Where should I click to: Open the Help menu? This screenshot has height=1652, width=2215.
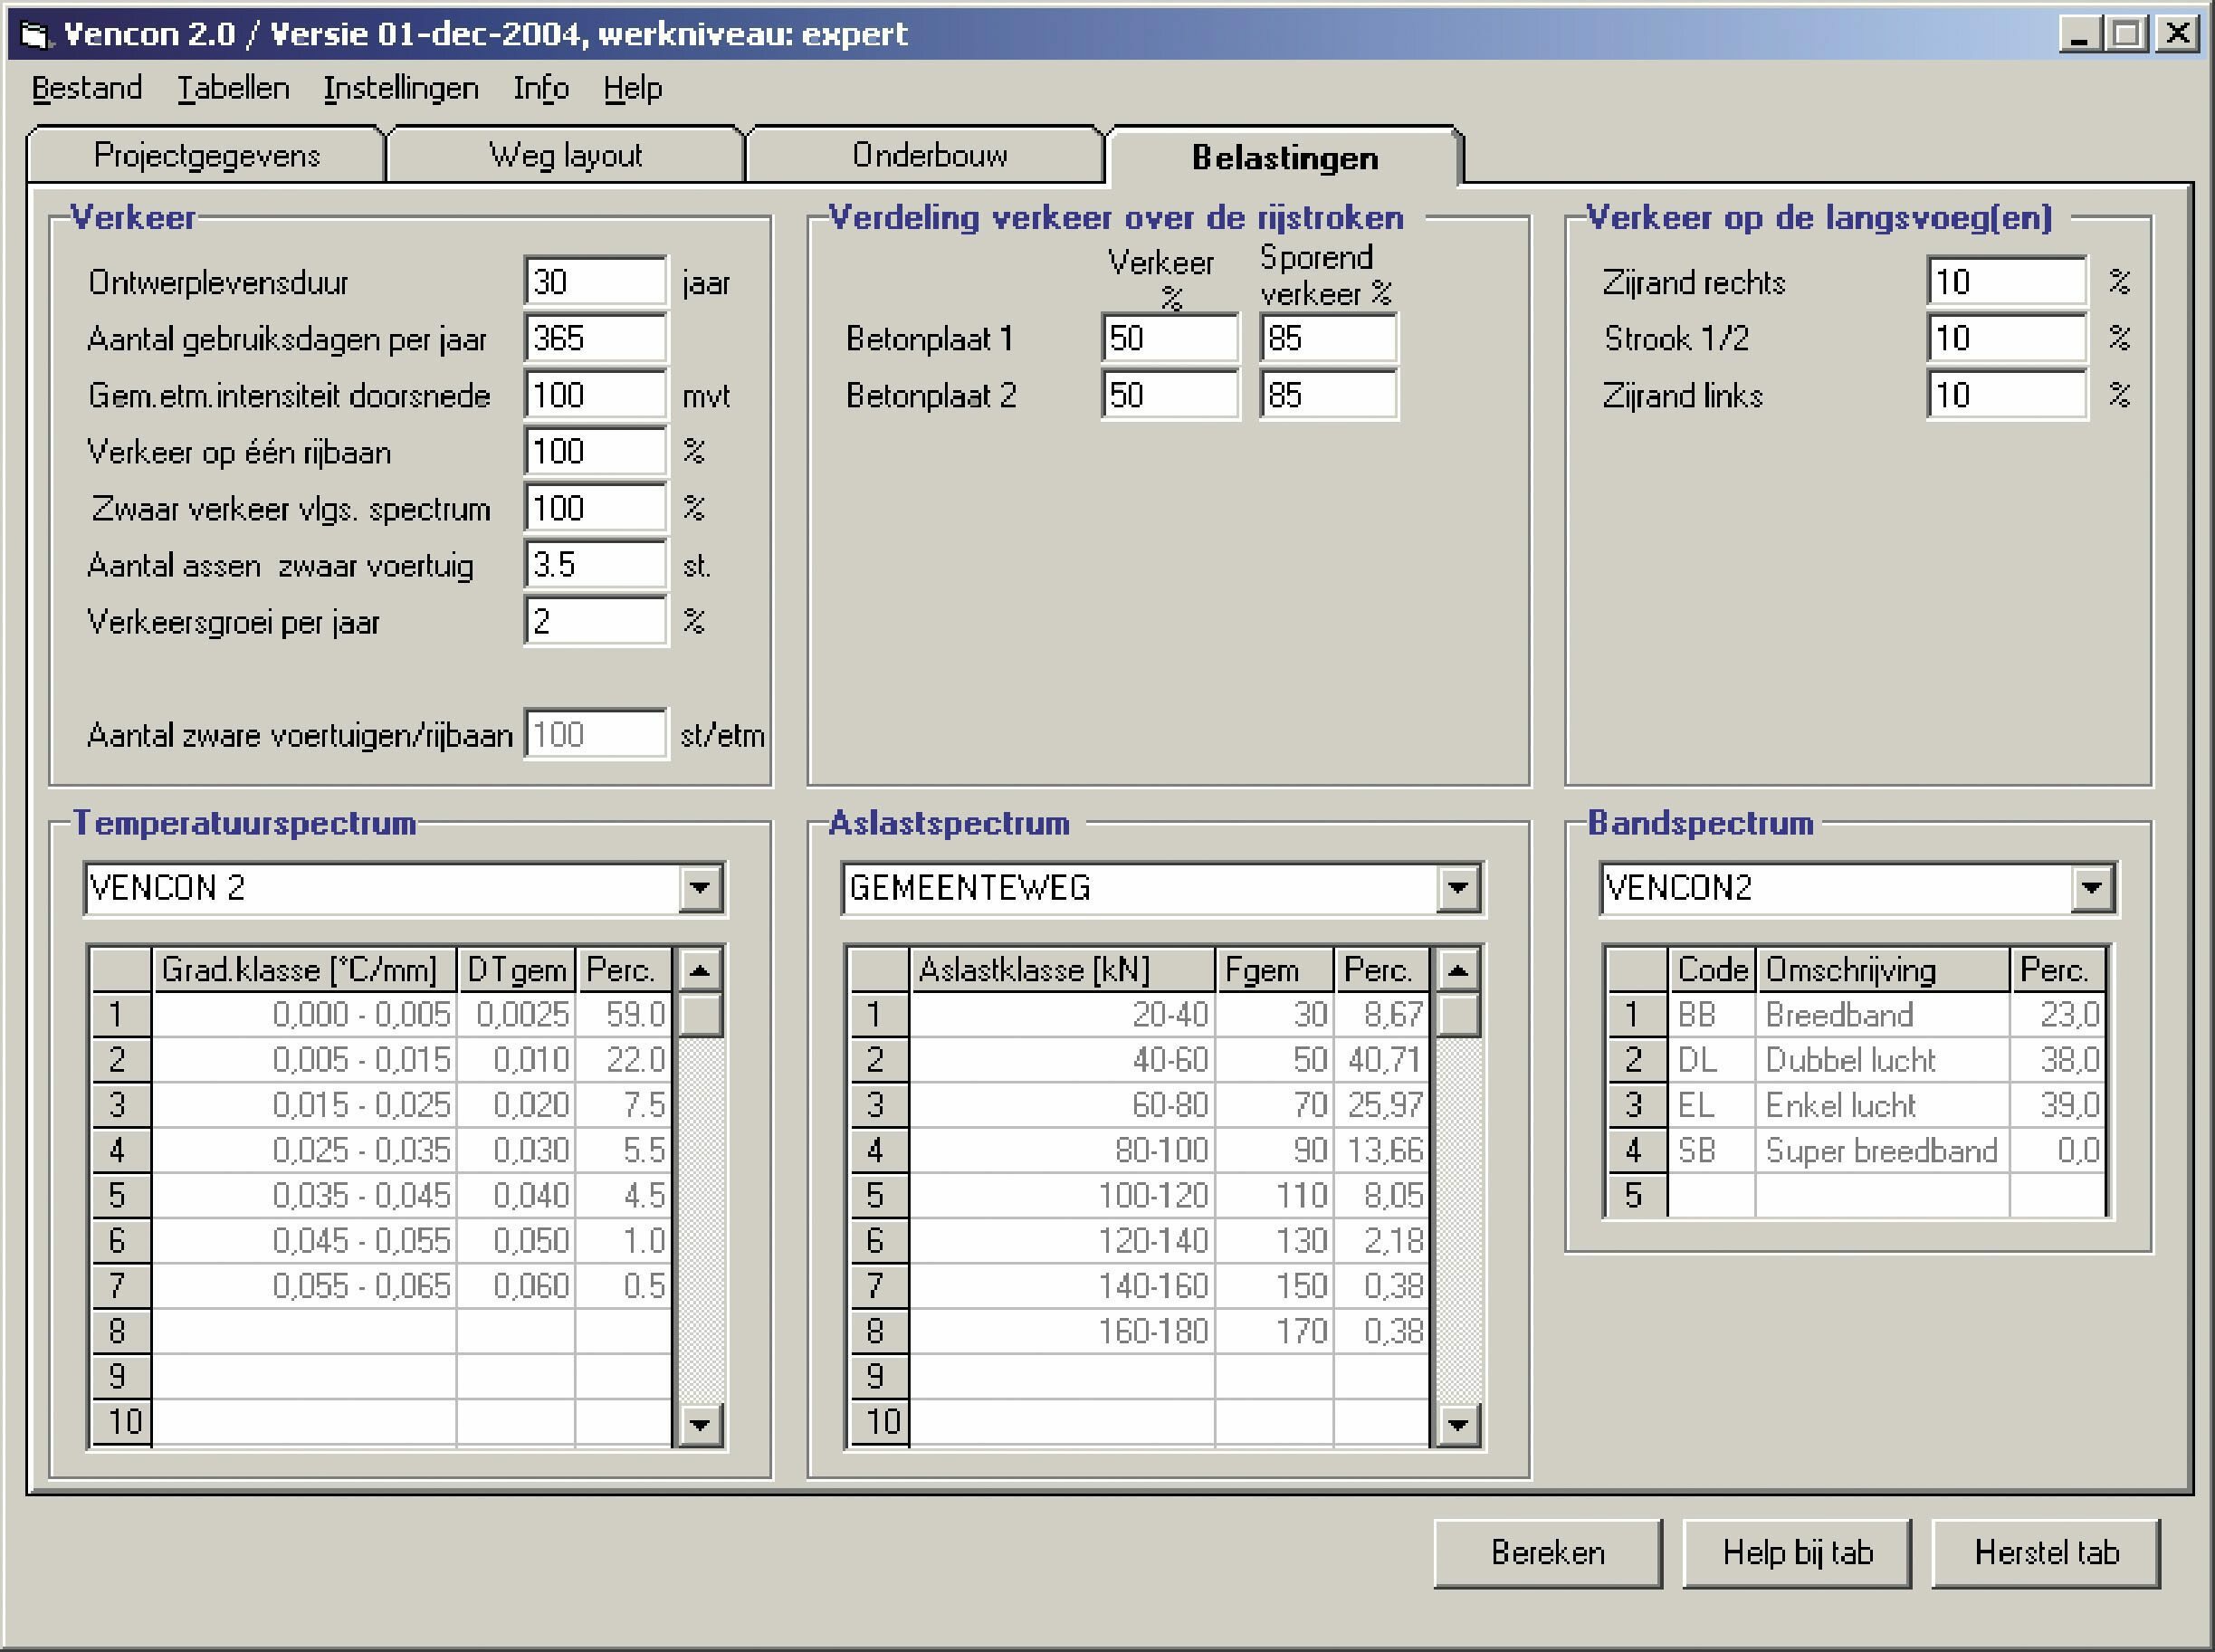632,88
